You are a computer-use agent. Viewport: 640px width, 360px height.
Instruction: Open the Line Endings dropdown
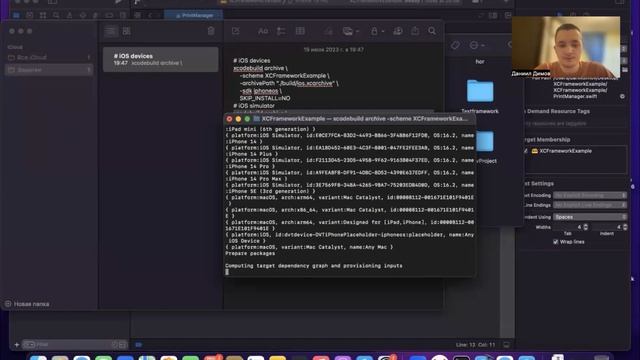click(x=590, y=205)
